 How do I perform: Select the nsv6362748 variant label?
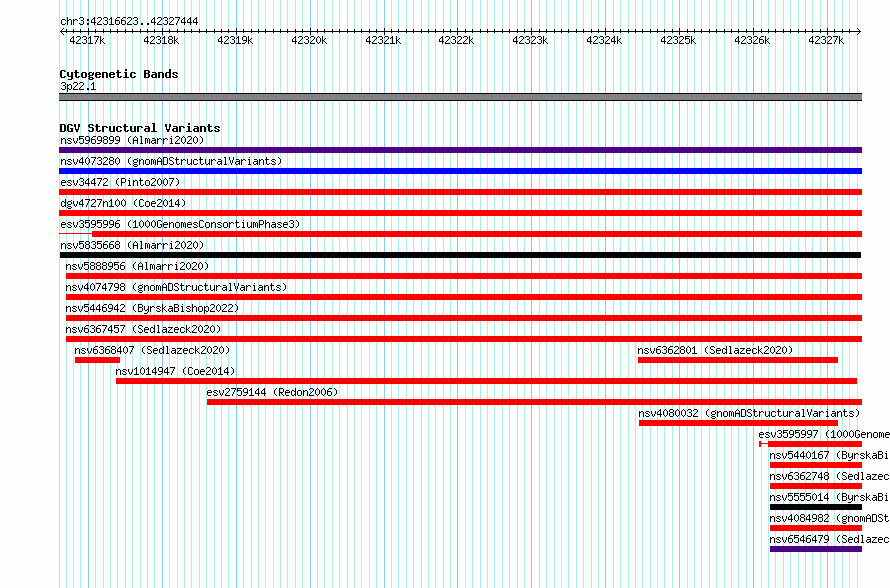[x=829, y=476]
